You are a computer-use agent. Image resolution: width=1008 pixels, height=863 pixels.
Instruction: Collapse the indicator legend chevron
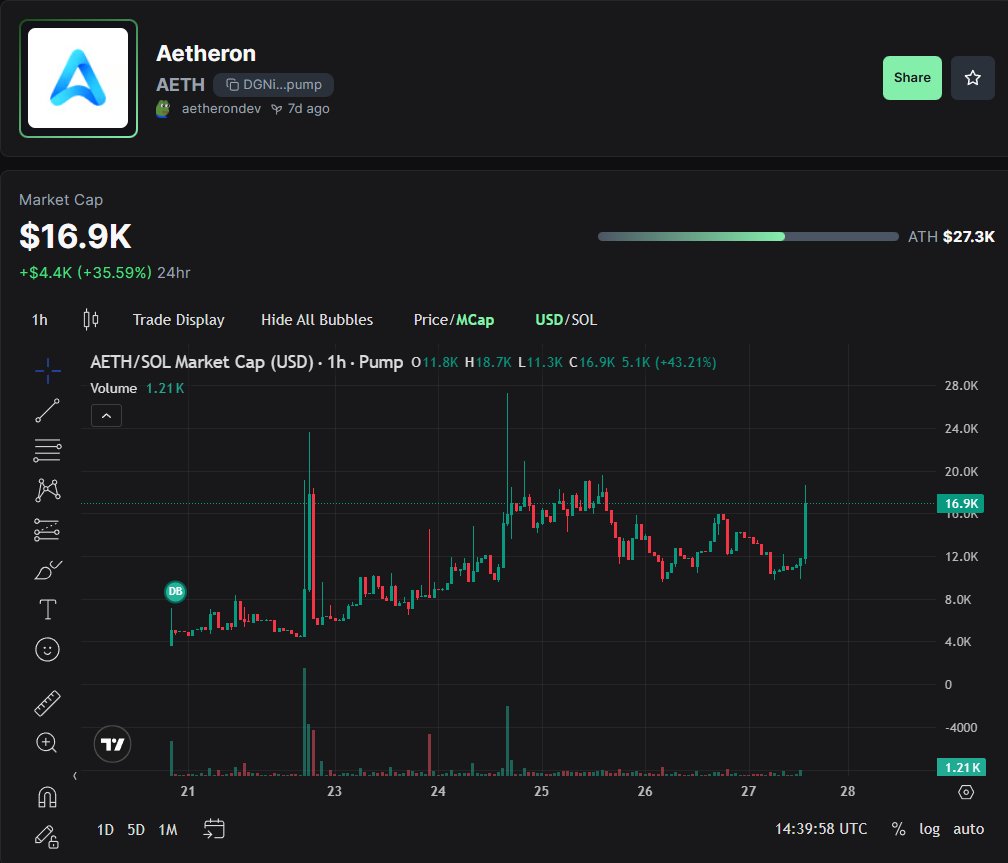[107, 416]
